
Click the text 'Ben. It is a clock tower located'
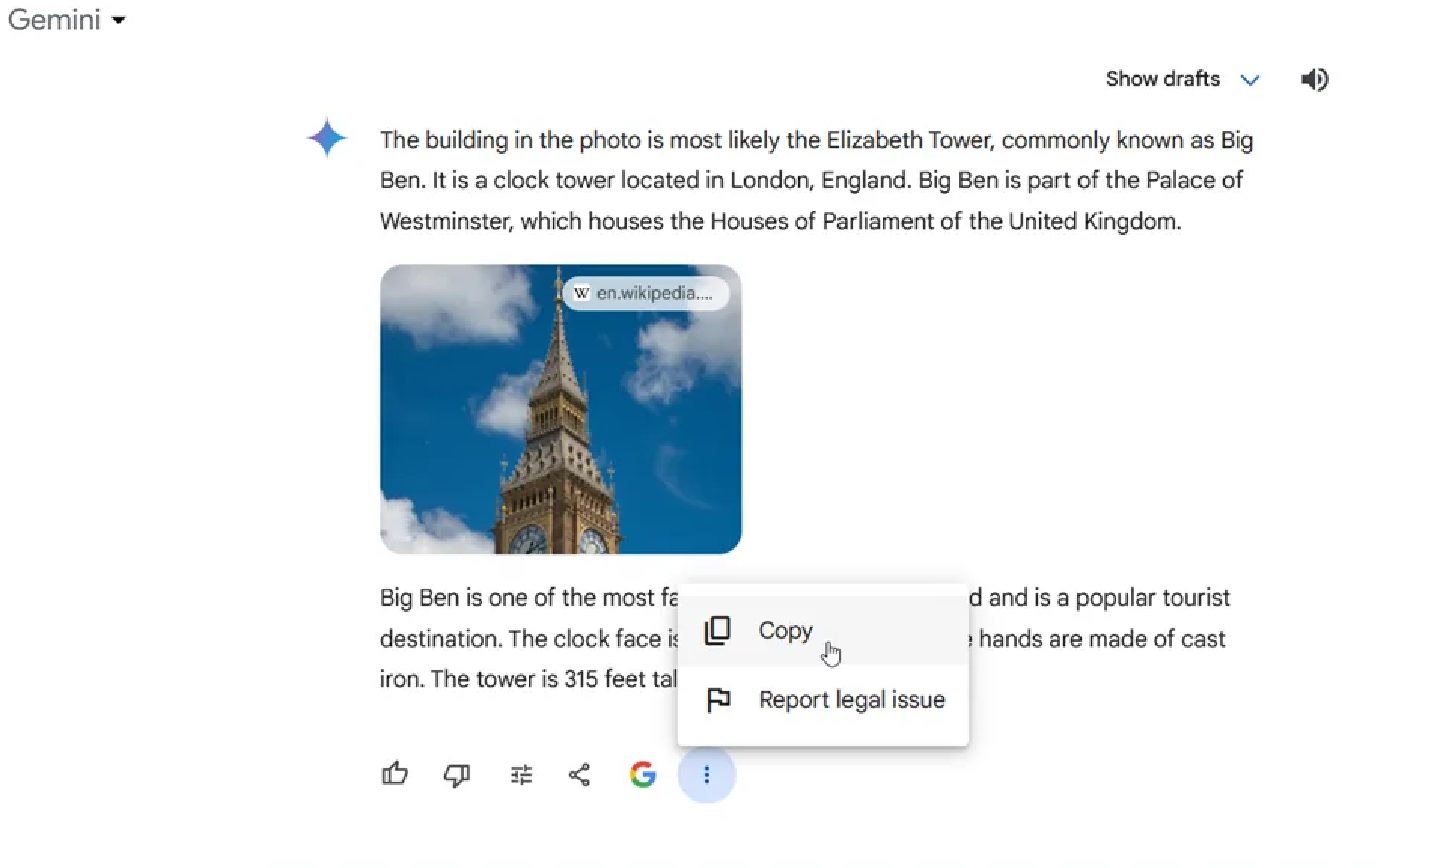pos(552,180)
